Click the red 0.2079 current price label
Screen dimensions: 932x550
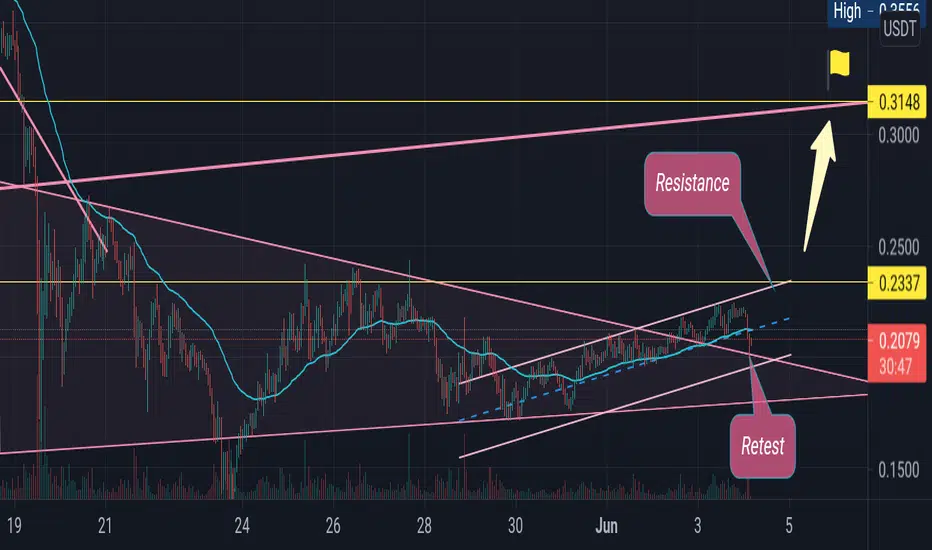pyautogui.click(x=898, y=341)
